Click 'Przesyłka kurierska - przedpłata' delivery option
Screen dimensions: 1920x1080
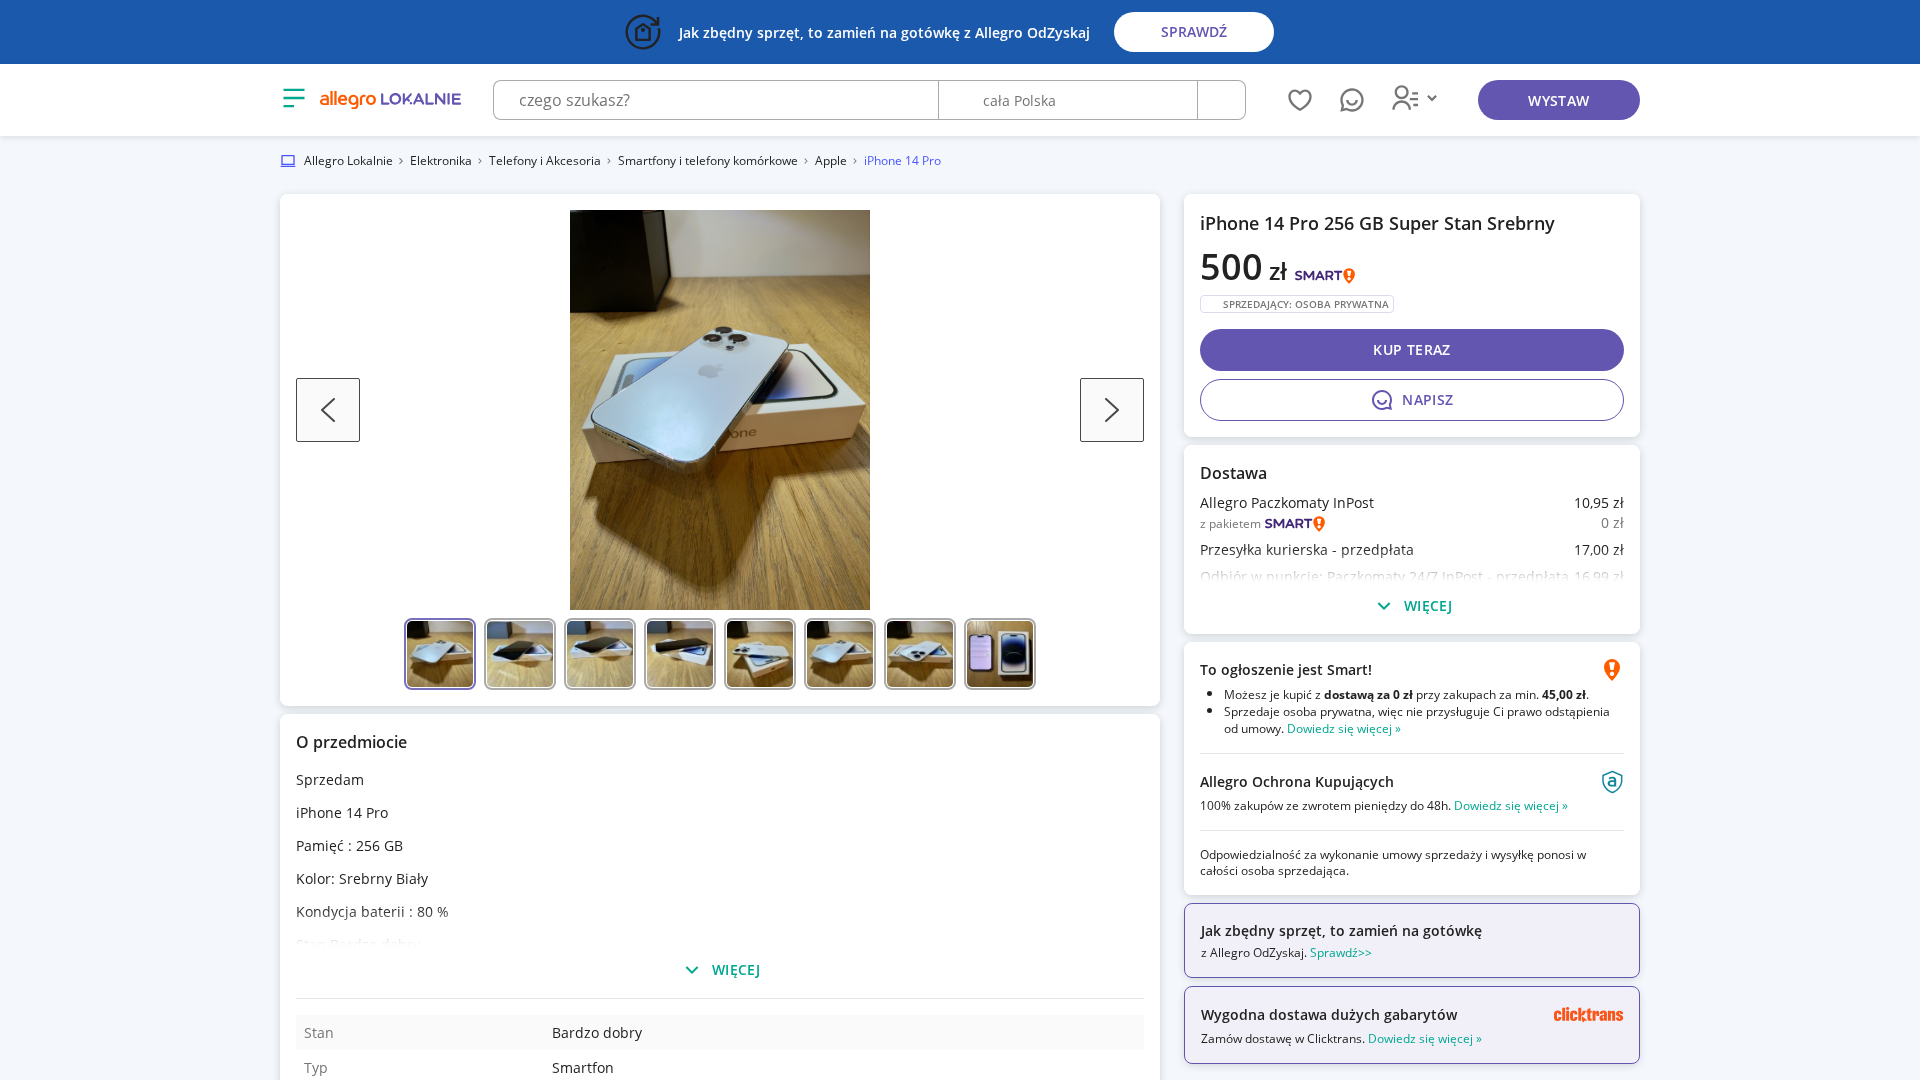(1307, 550)
